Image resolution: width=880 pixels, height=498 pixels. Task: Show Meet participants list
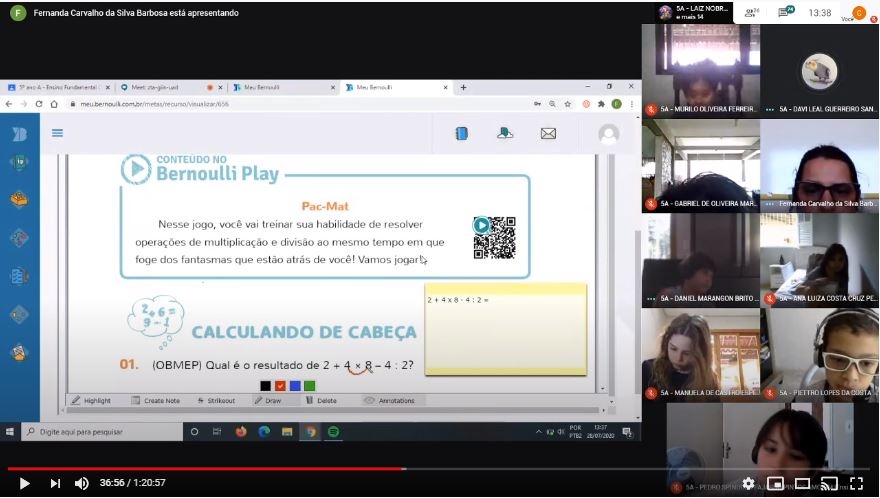pyautogui.click(x=752, y=12)
